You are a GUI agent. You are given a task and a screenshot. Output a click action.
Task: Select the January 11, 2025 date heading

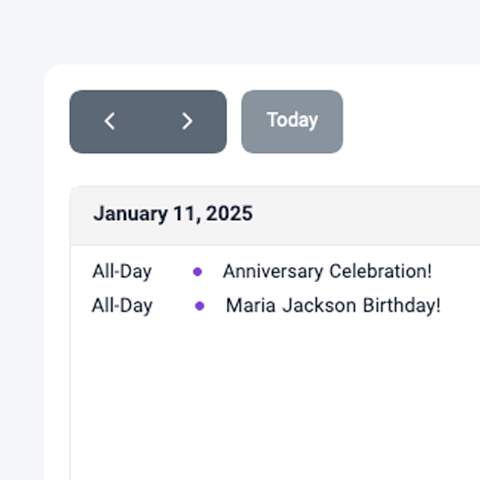click(x=173, y=213)
